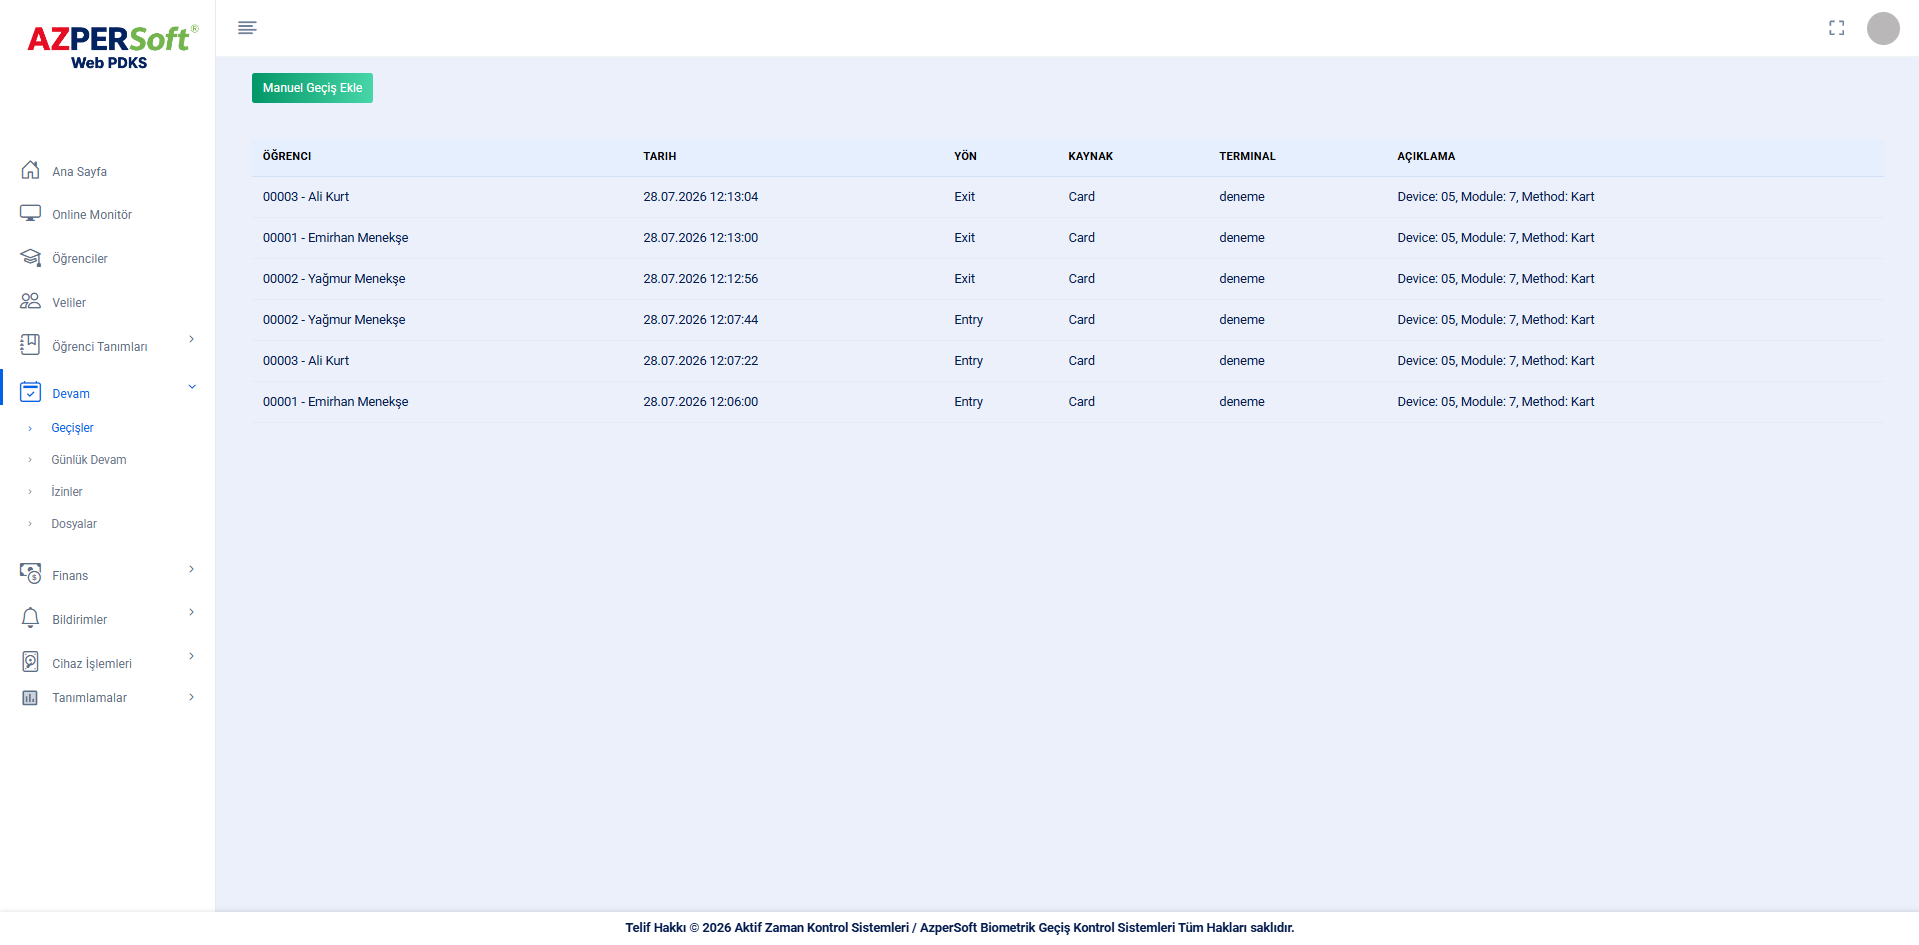Open the İzinler submenu link
The image size is (1919, 945).
pos(67,492)
